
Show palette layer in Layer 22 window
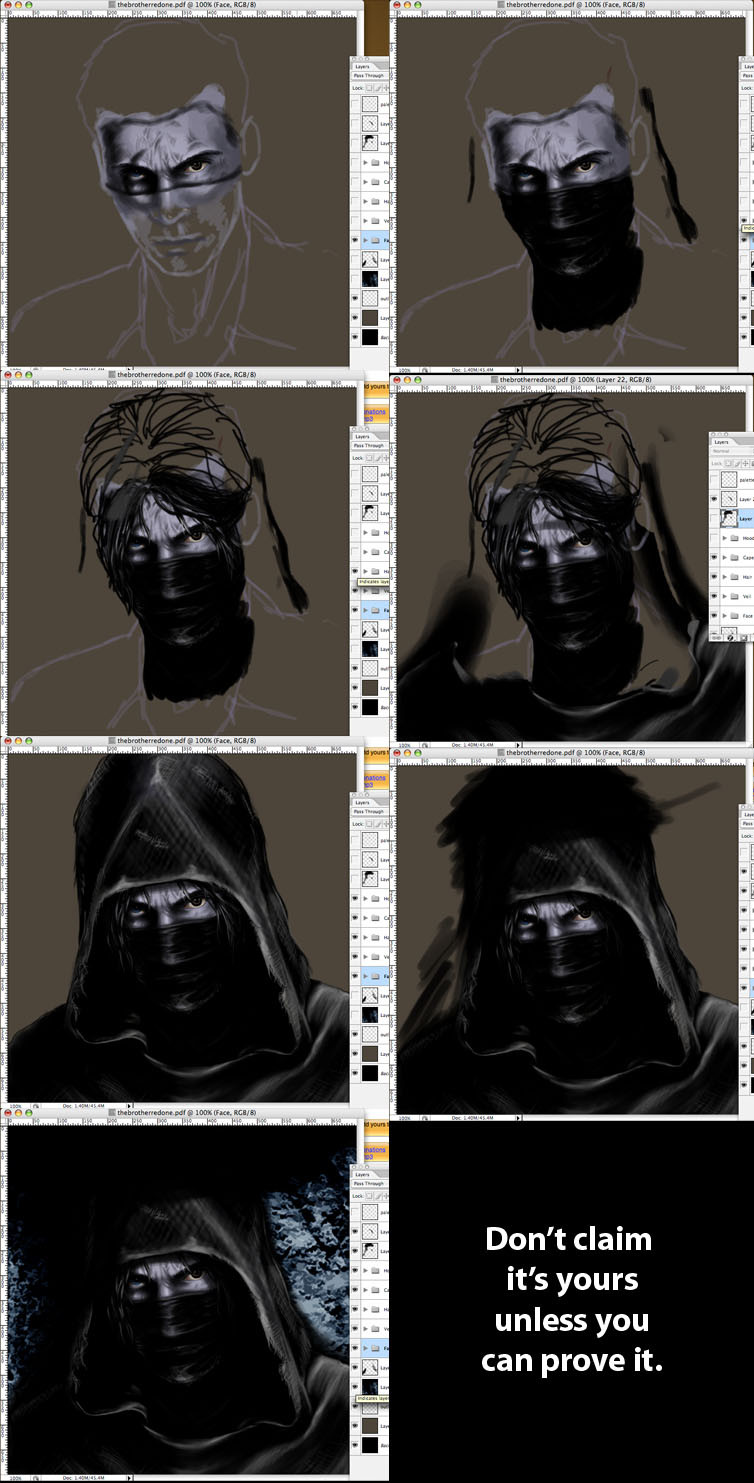click(714, 480)
